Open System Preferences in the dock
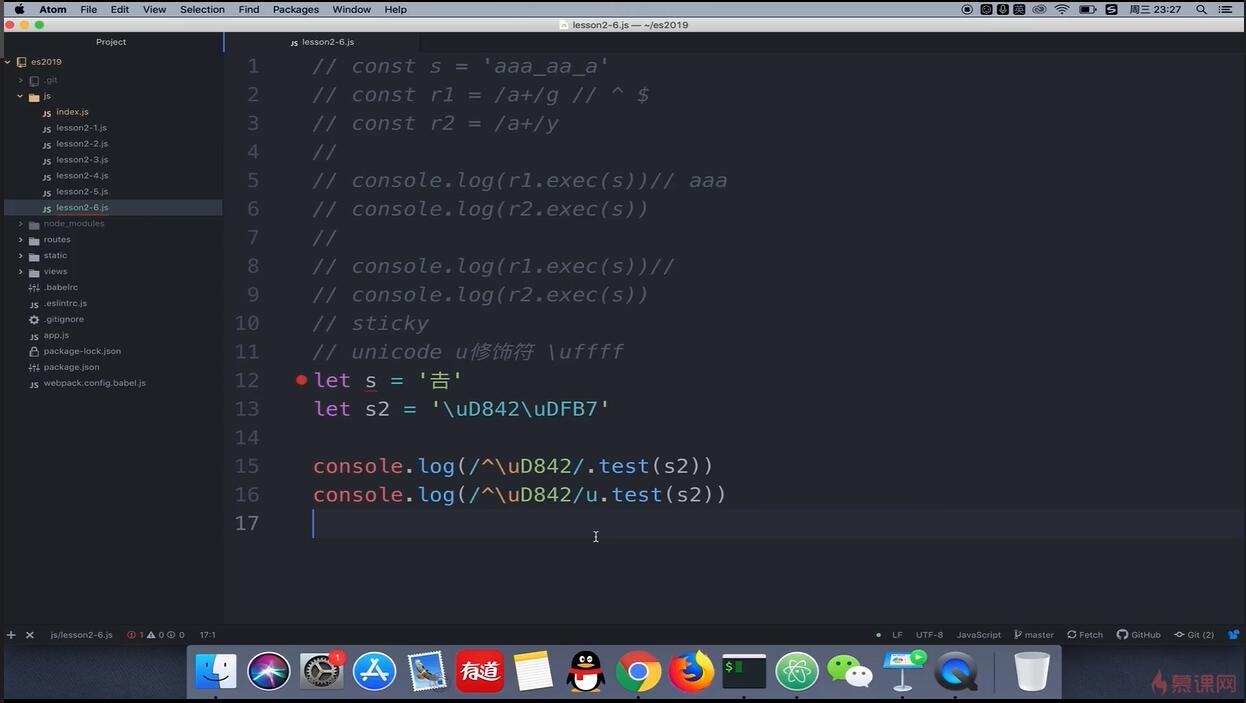The image size is (1246, 703). (x=322, y=671)
